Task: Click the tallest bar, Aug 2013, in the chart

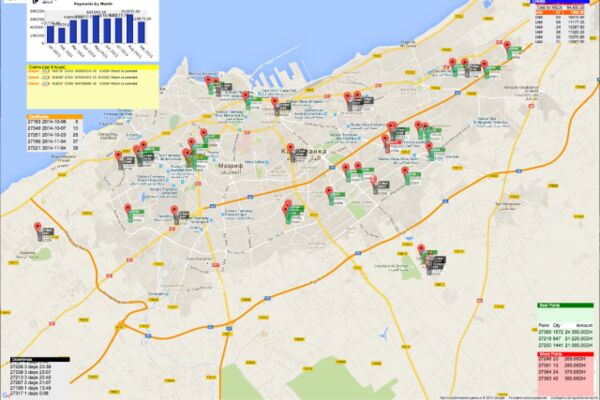Action: click(x=130, y=29)
